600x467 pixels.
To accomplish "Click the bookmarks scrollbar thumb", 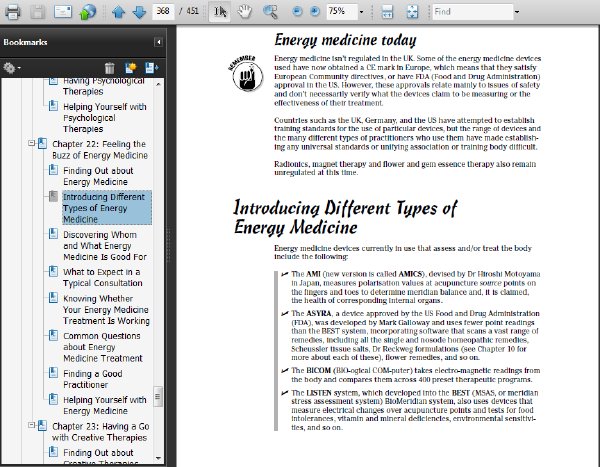I will [x=158, y=397].
